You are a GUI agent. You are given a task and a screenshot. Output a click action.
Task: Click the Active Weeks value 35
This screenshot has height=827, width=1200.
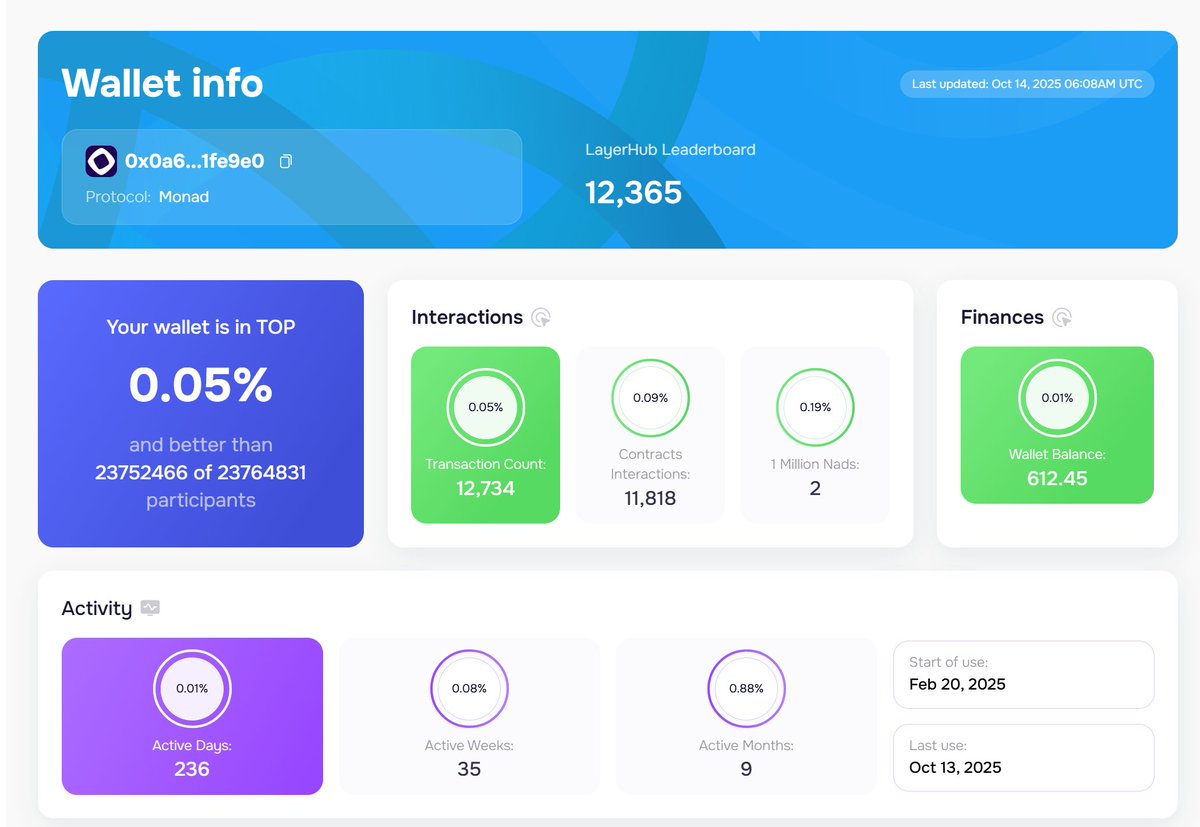pyautogui.click(x=469, y=769)
